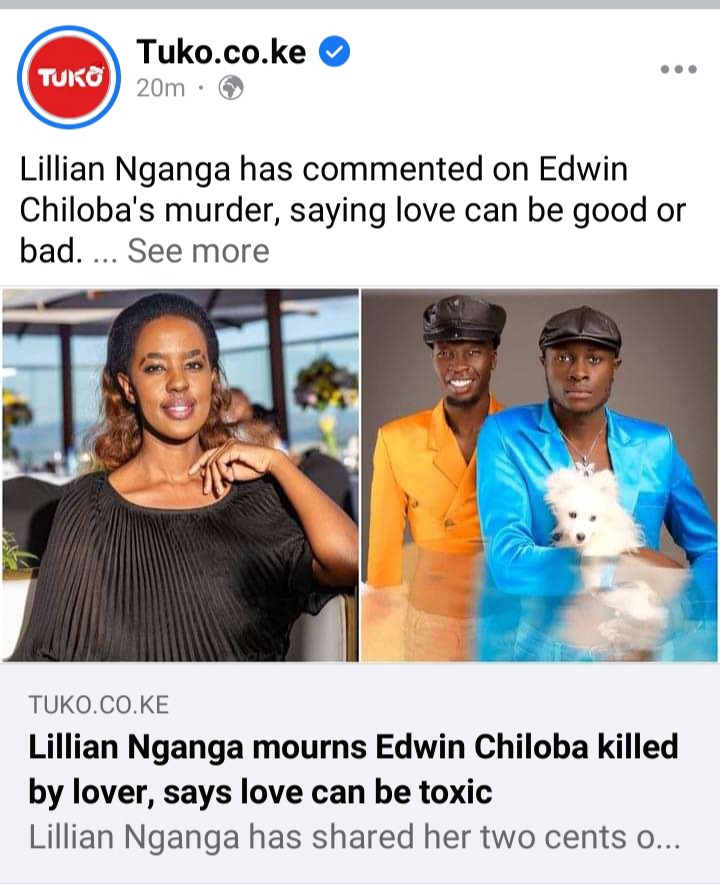Open the three-dot post options menu

point(679,69)
